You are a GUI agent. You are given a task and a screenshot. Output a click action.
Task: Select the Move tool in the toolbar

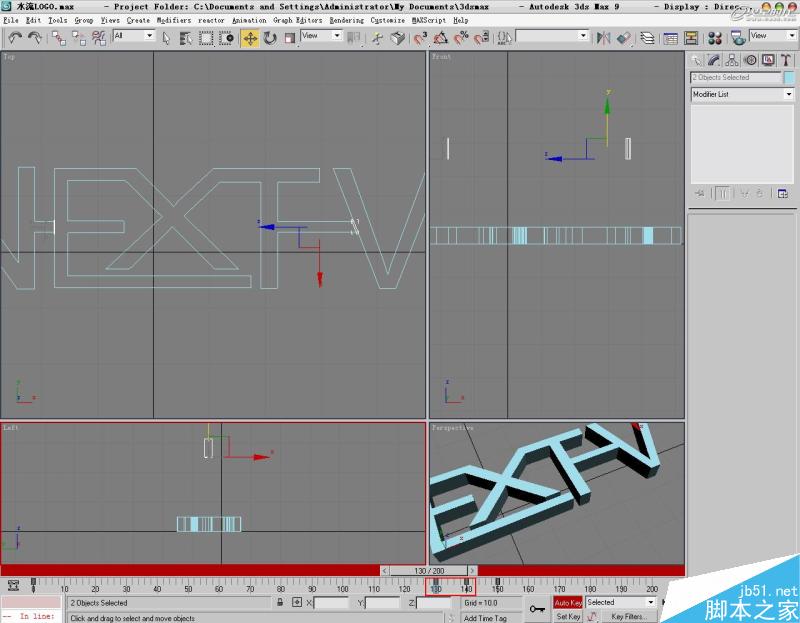tap(249, 37)
